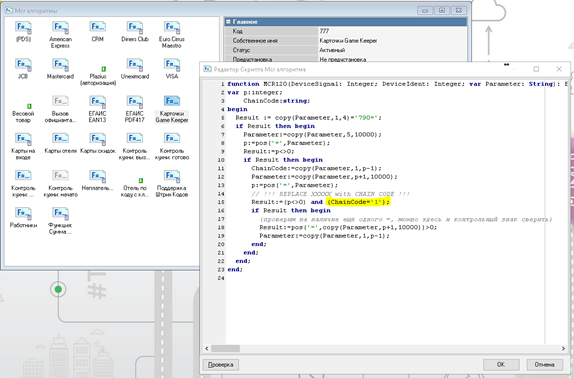The height and width of the screenshot is (378, 574).
Task: Click the Проверка button in script editor
Action: [x=221, y=364]
